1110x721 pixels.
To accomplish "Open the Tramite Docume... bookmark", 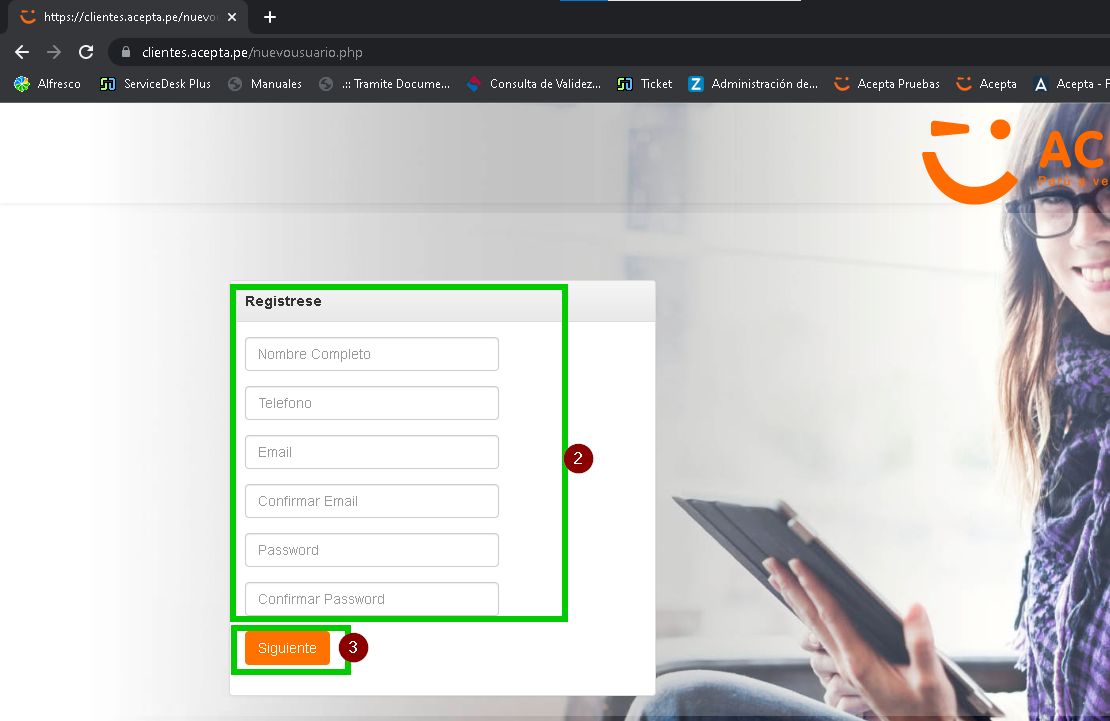I will 384,84.
